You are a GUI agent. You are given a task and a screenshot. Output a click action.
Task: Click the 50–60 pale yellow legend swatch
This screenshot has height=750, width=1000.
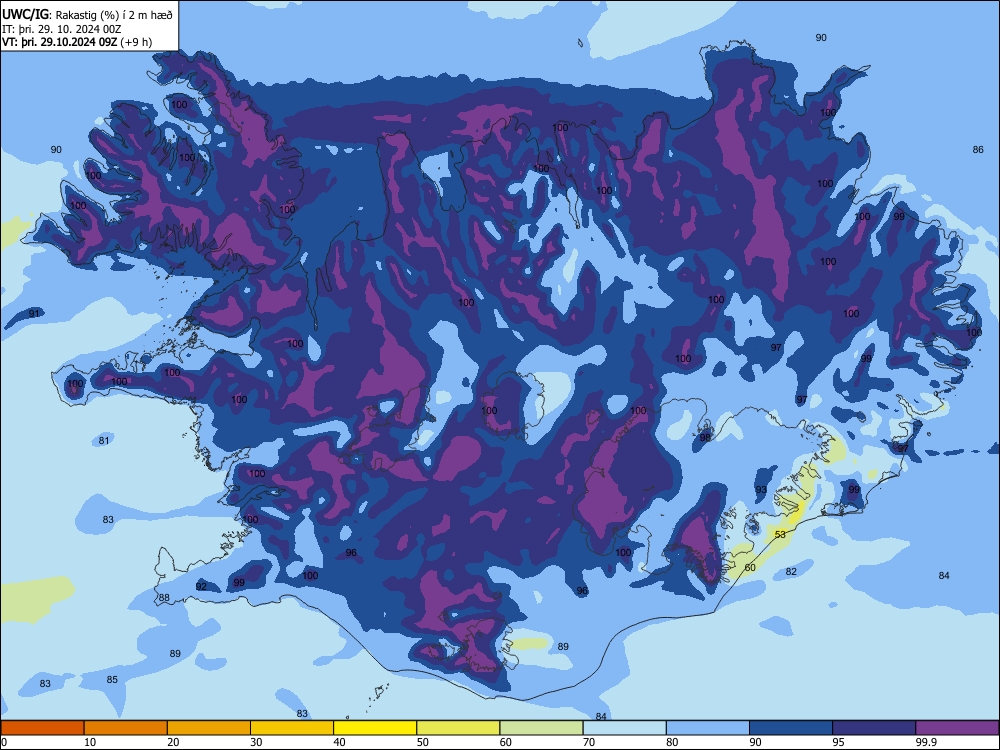coord(458,728)
